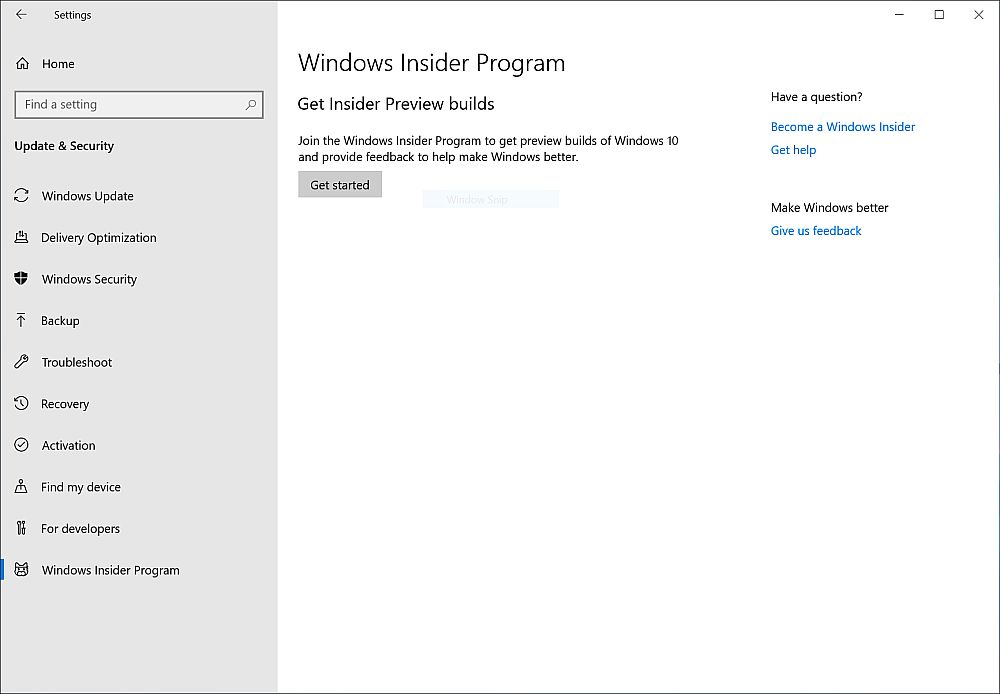Screen dimensions: 1000x694
Task: Open Become a Windows Insider link
Action: [842, 126]
